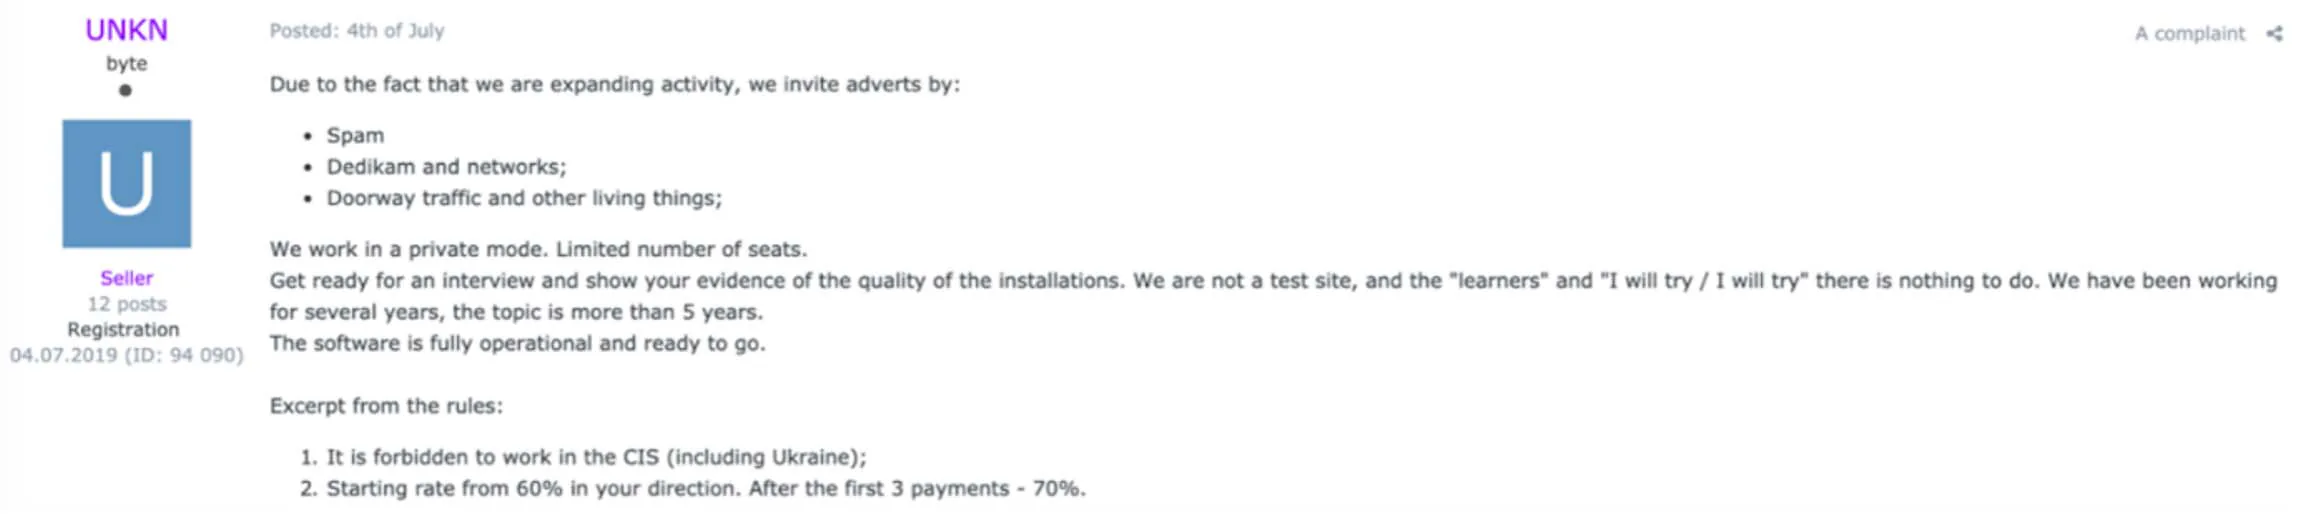File a complaint via A complaint link
2298x516 pixels.
2189,34
